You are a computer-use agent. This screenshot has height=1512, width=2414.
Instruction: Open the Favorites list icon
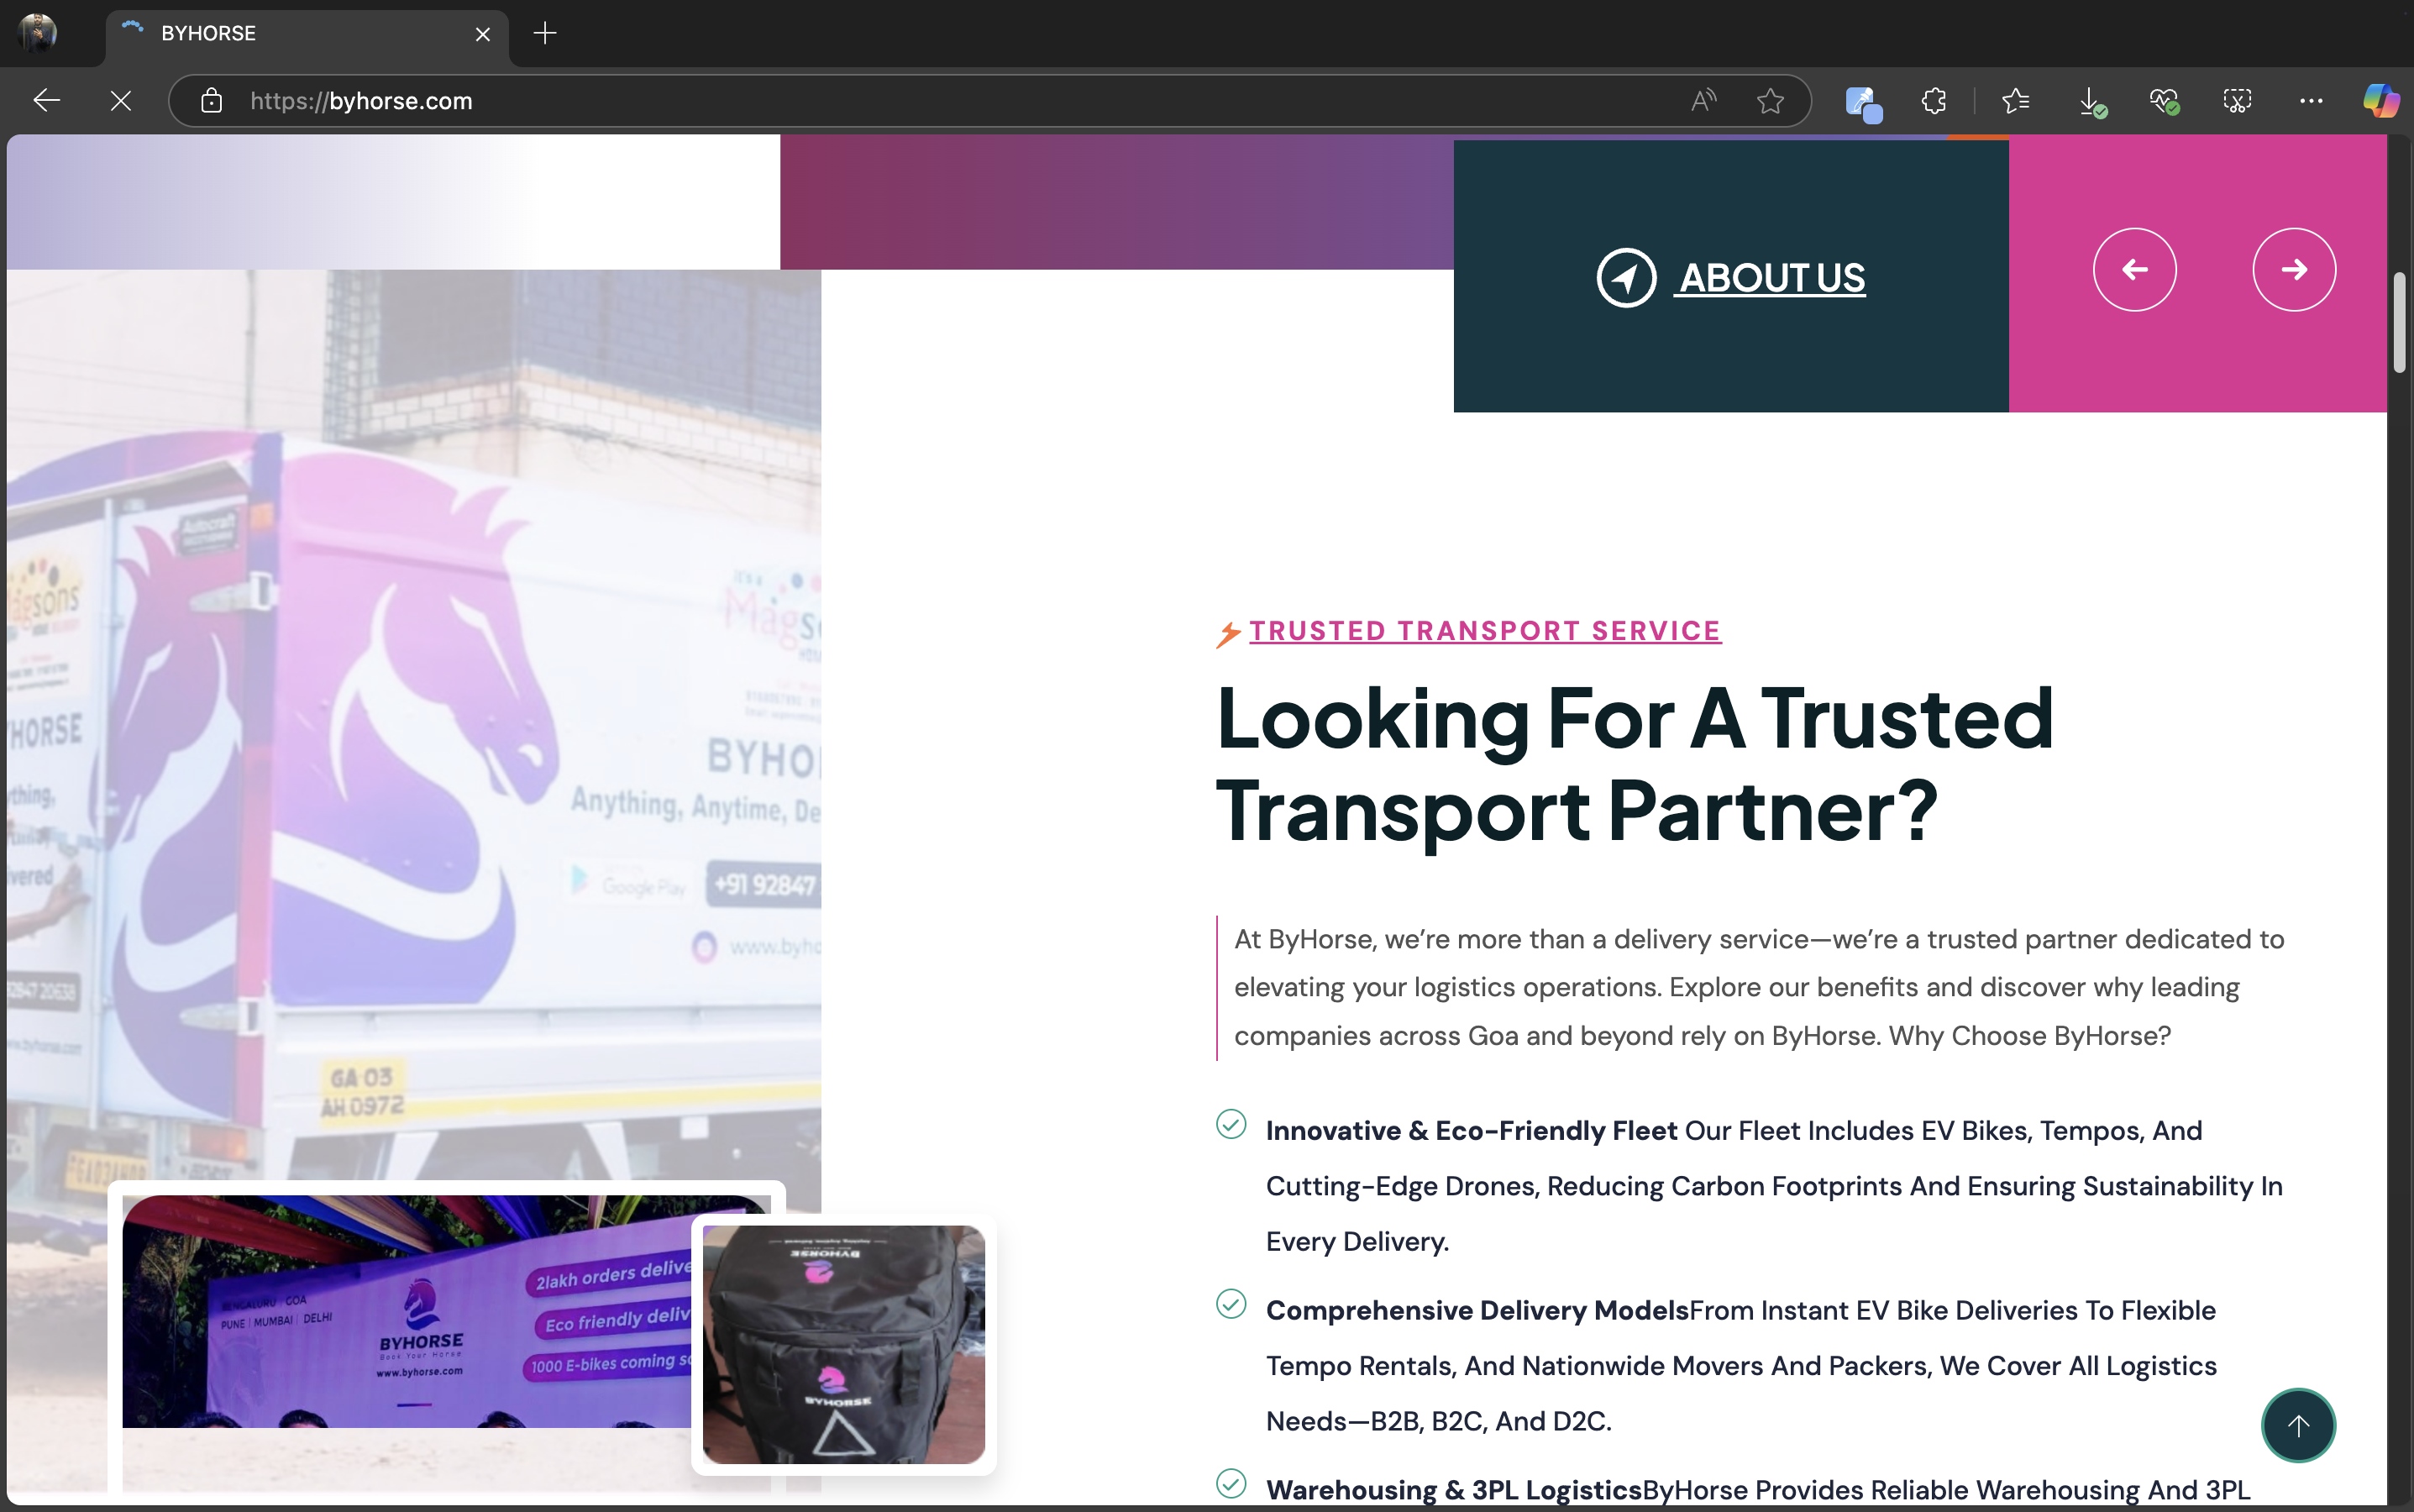(2015, 100)
